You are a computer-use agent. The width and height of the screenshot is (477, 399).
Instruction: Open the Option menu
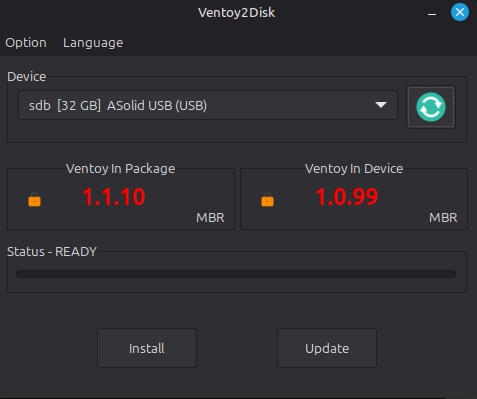coord(26,43)
